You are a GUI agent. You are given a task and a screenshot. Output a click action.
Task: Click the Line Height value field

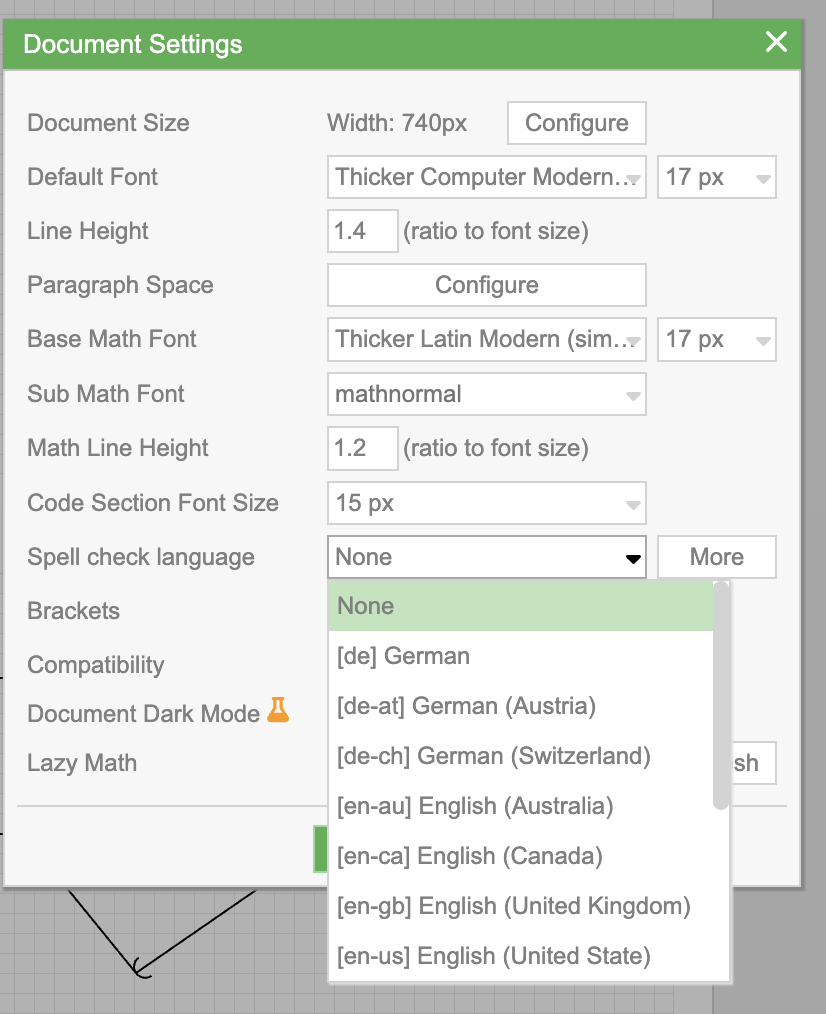362,231
